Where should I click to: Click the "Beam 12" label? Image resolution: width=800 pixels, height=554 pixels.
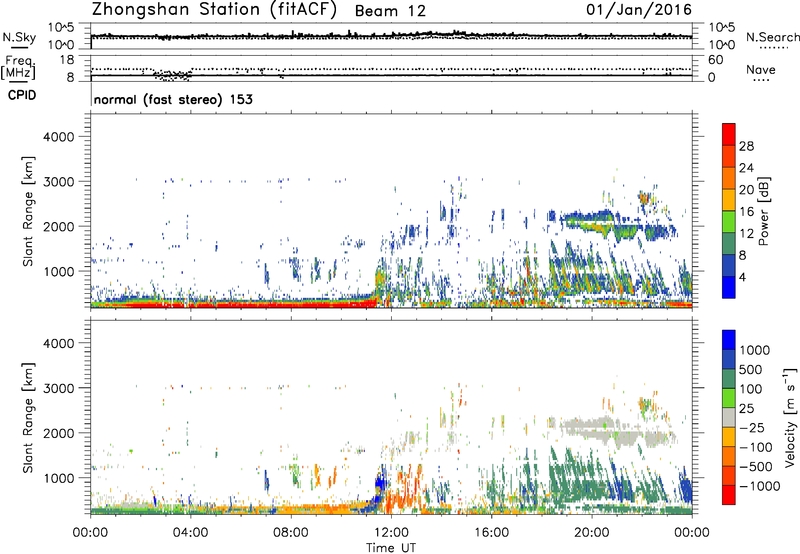pos(390,11)
